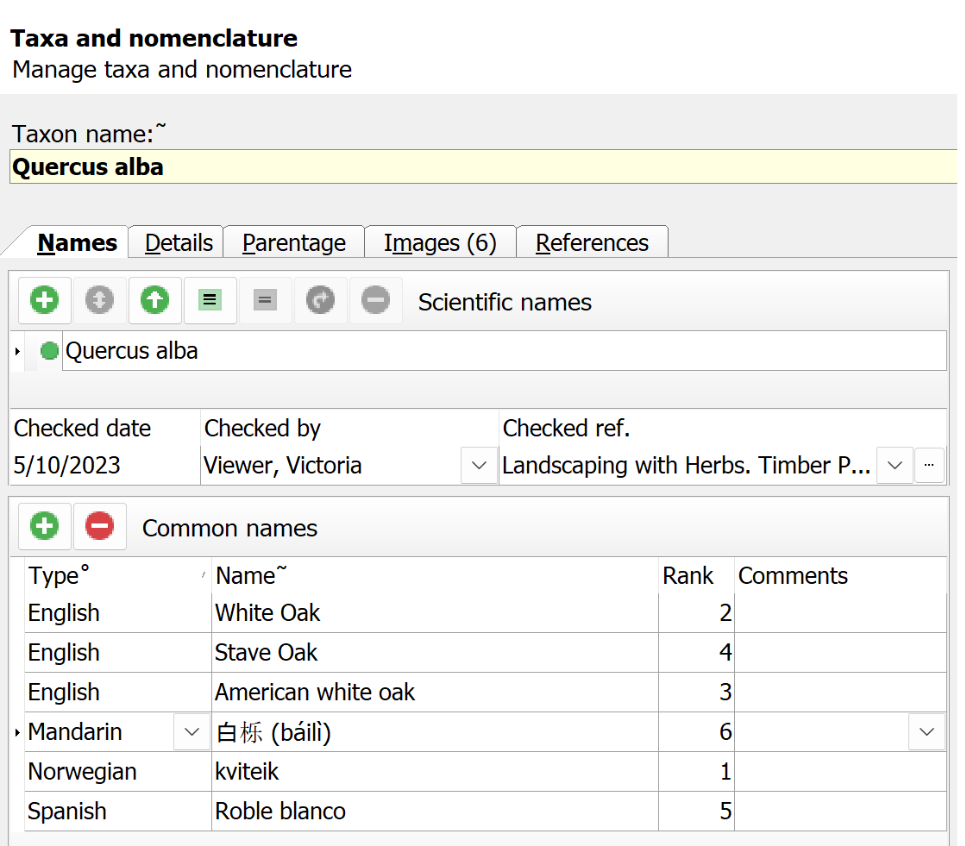This screenshot has height=846, width=965.
Task: Click the Checked date value 5/10/2023
Action: [x=67, y=465]
